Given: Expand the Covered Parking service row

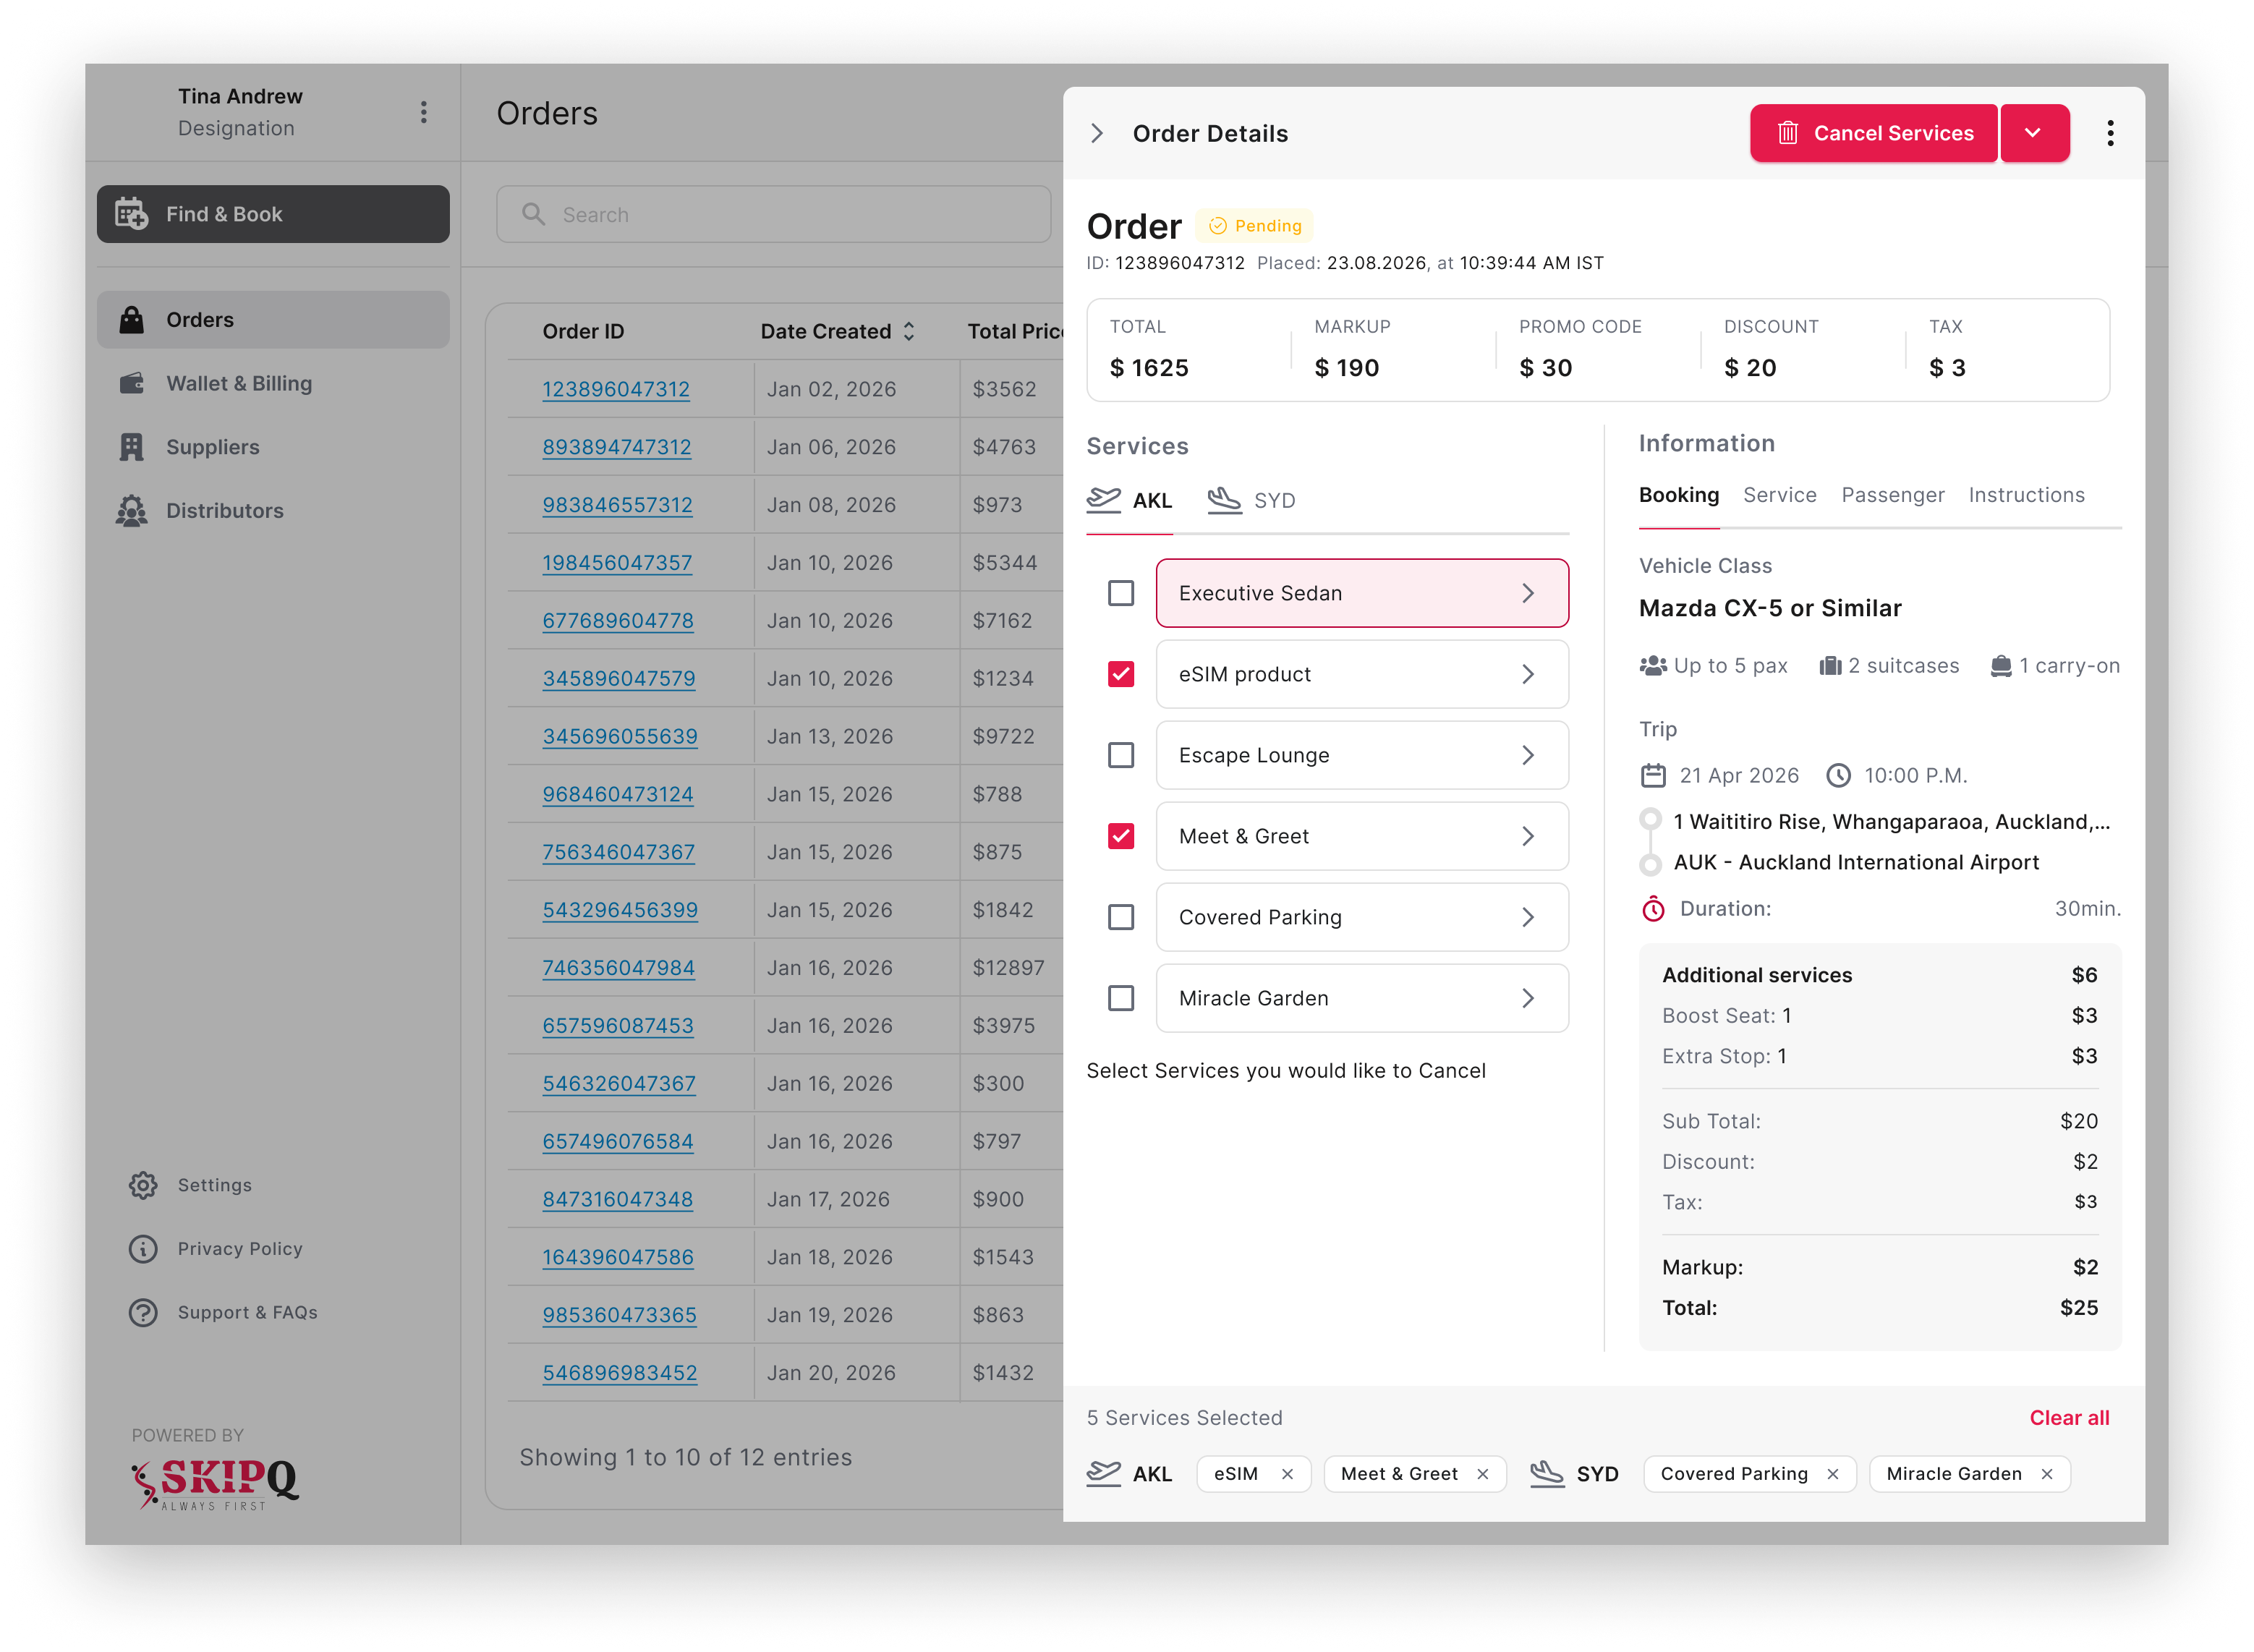Looking at the screenshot, I should click(1362, 917).
